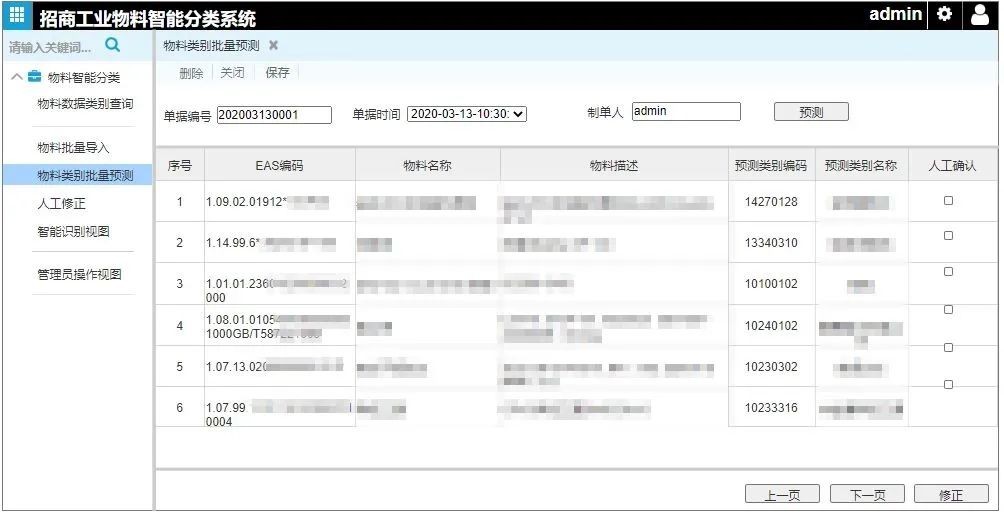Click 保存 in the toolbar
Viewport: 1004px width, 512px height.
277,73
